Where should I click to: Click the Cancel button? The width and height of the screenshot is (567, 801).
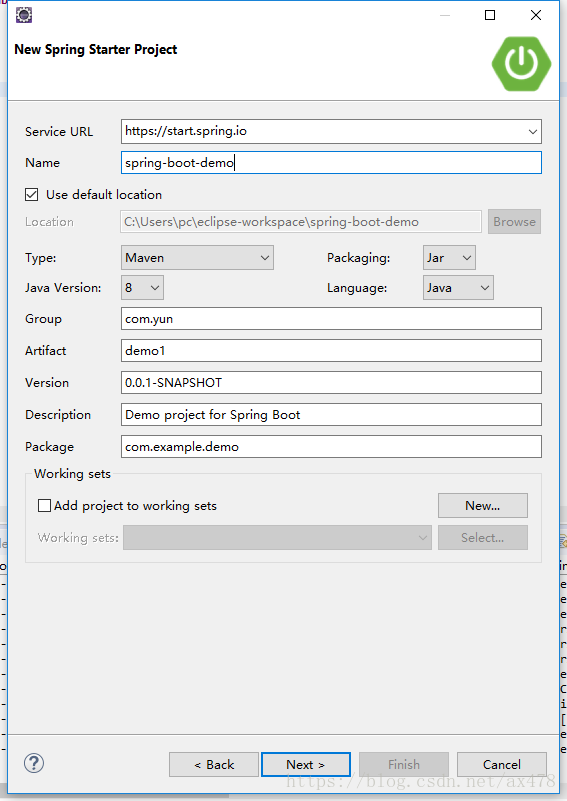pos(502,765)
